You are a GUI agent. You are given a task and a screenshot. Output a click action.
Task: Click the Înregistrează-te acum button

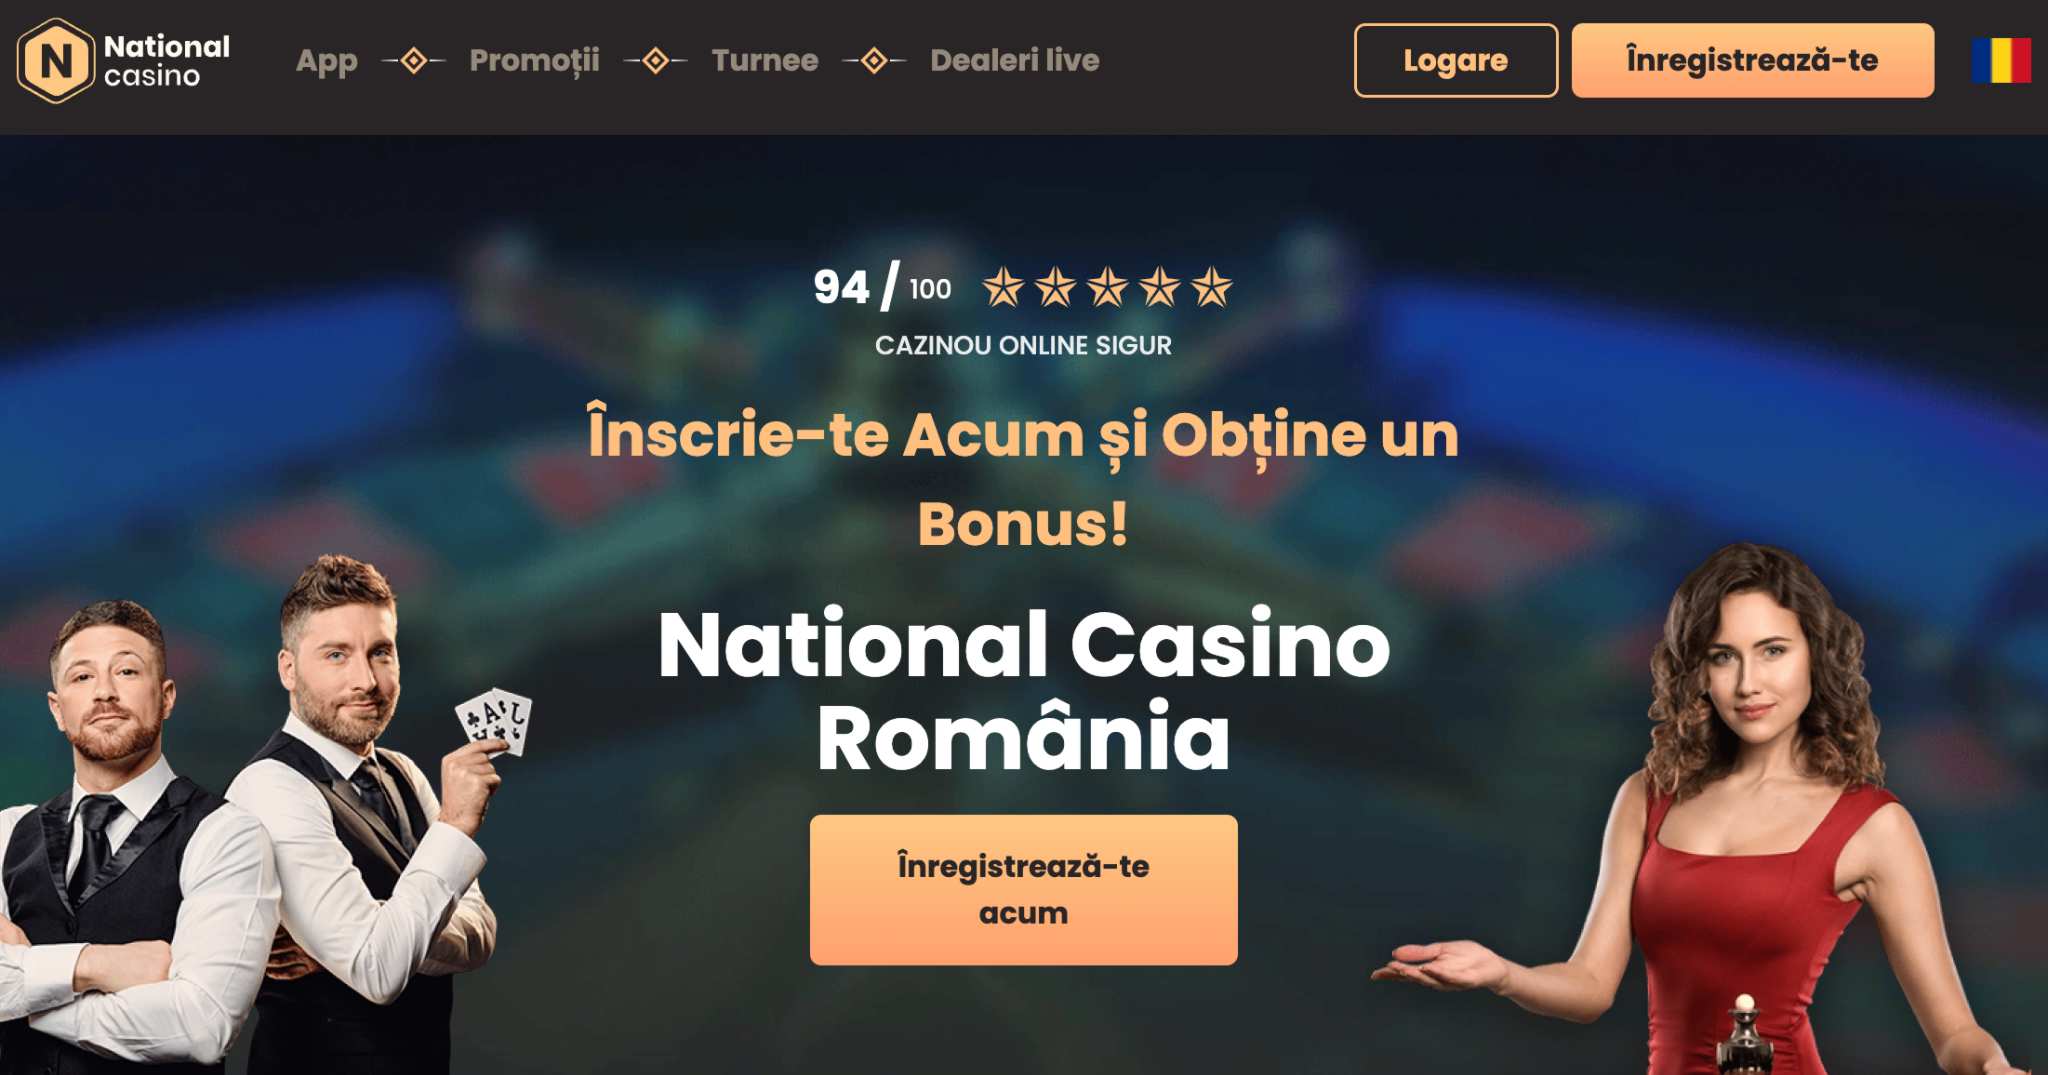tap(1024, 890)
